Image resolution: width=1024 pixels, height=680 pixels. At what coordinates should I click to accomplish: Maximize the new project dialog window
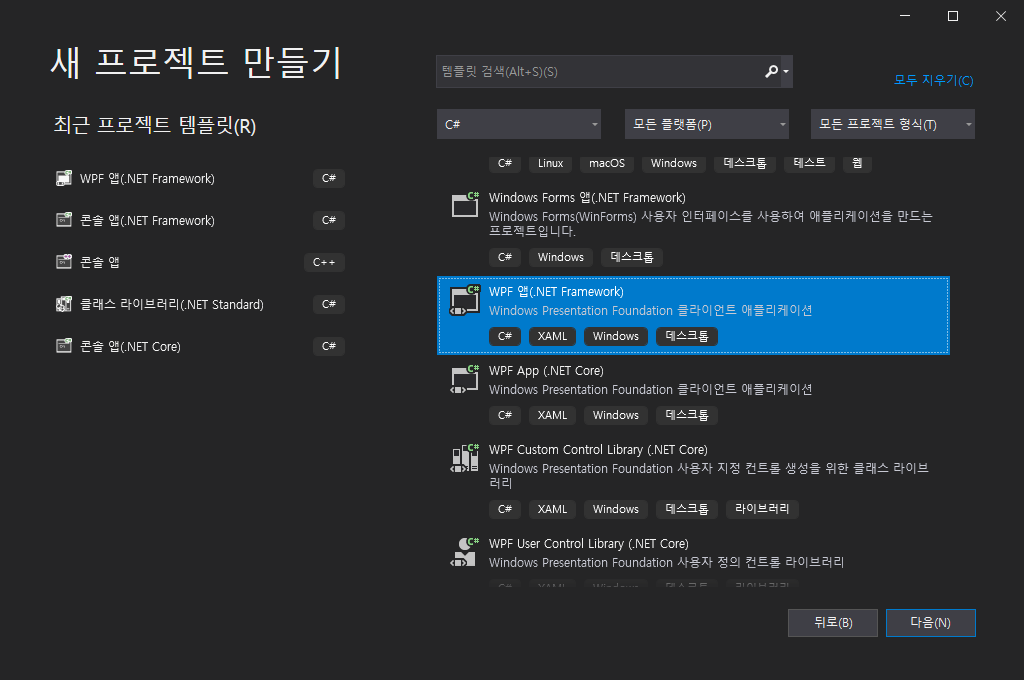pyautogui.click(x=953, y=16)
